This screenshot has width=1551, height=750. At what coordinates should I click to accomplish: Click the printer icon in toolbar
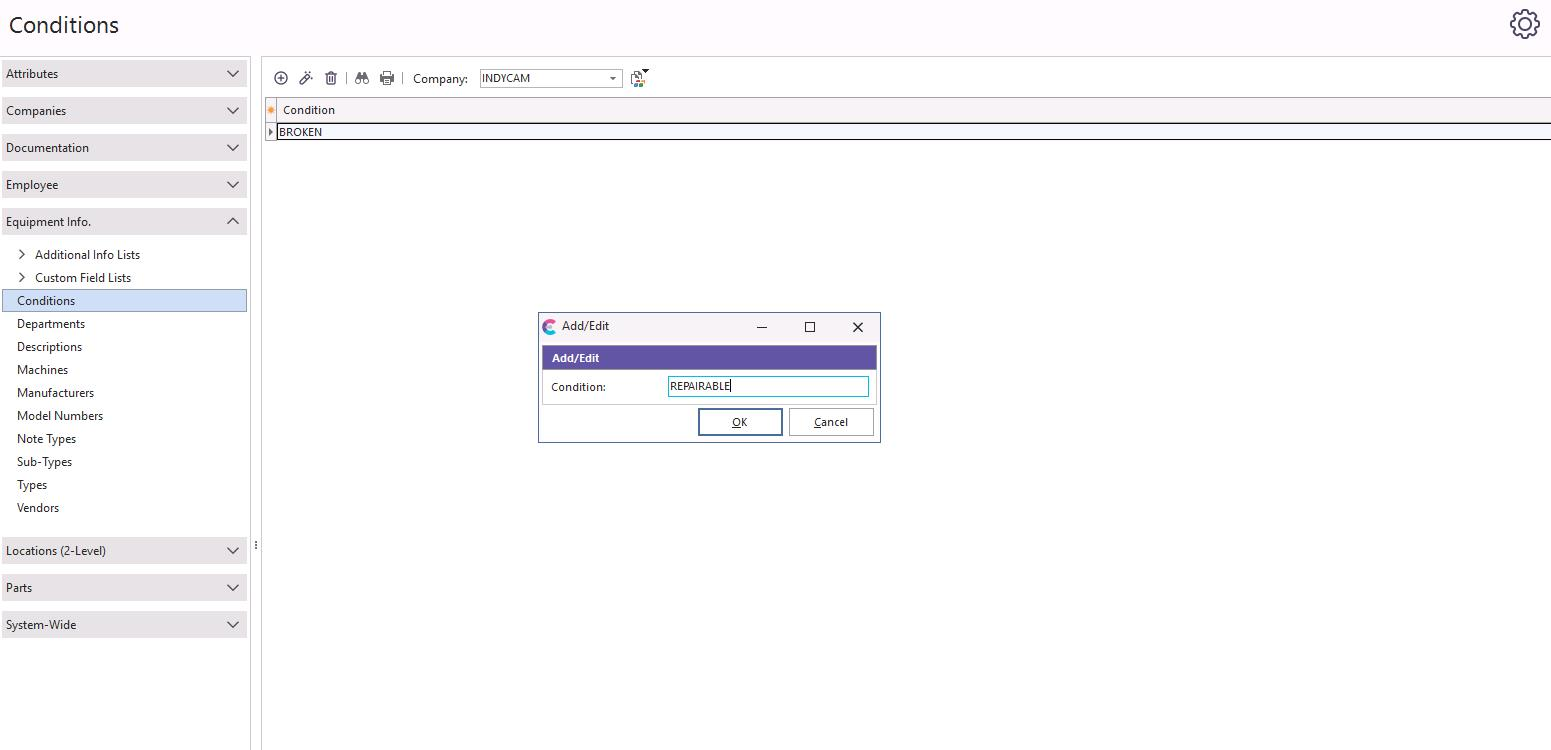click(387, 78)
